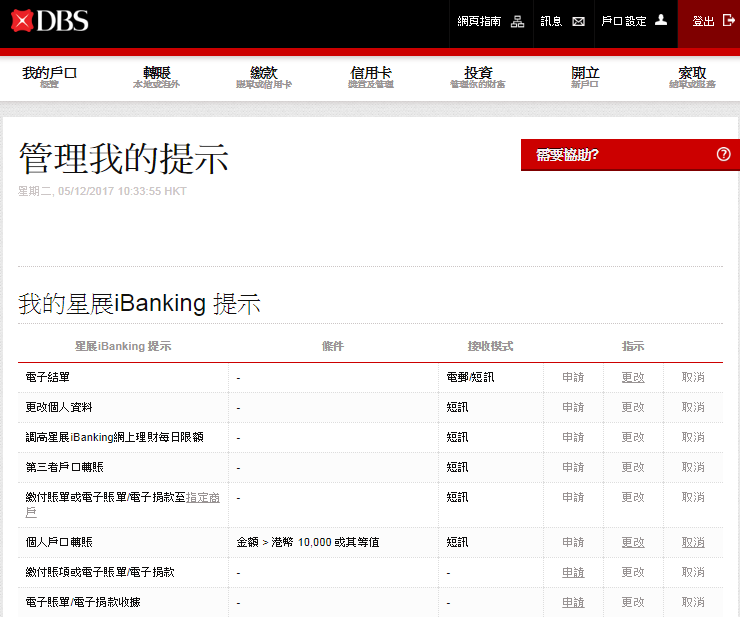Click 申請 for 電子賬單/電子捐款收據 row
The image size is (740, 617).
573,602
